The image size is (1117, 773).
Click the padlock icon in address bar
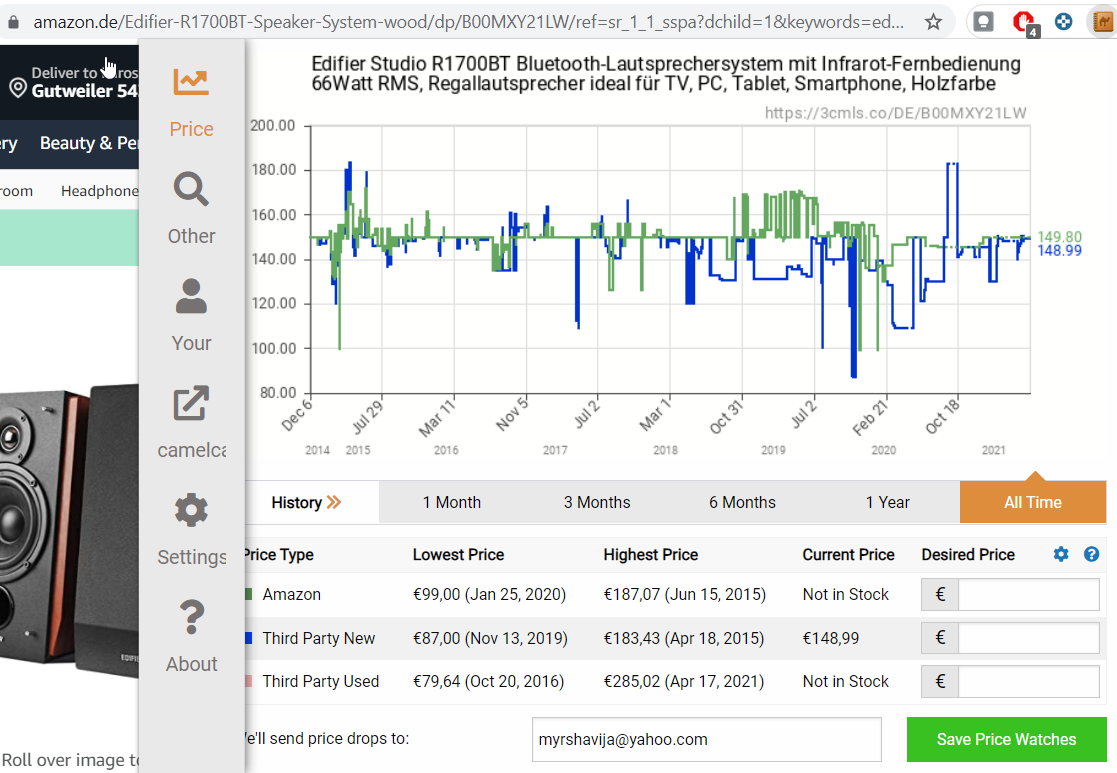pyautogui.click(x=13, y=22)
